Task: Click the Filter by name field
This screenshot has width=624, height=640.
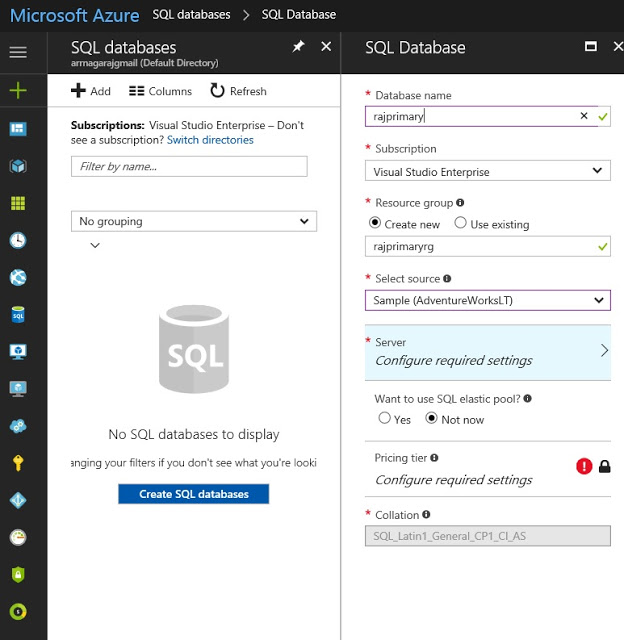Action: pyautogui.click(x=189, y=166)
